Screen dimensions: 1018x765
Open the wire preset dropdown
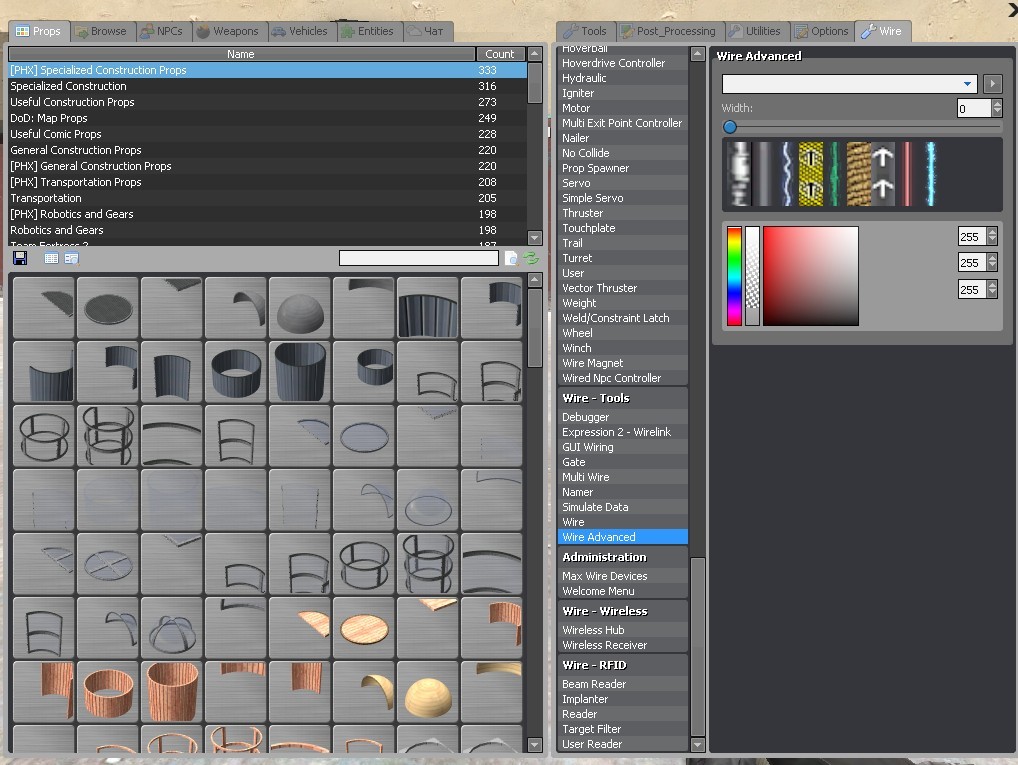point(849,84)
